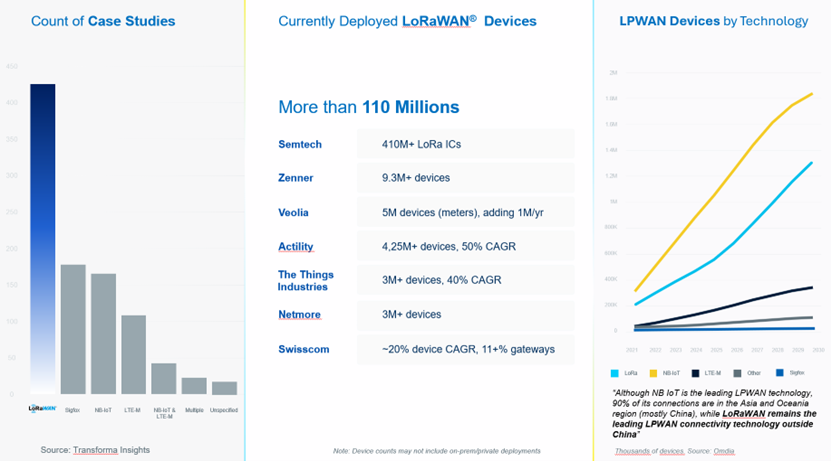The image size is (831, 461).
Task: Click the 'Other' legend label
Action: [x=754, y=373]
